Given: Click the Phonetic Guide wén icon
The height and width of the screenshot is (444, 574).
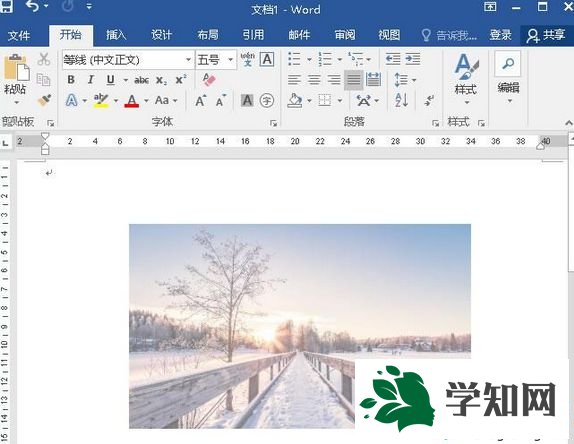Looking at the screenshot, I should 247,59.
